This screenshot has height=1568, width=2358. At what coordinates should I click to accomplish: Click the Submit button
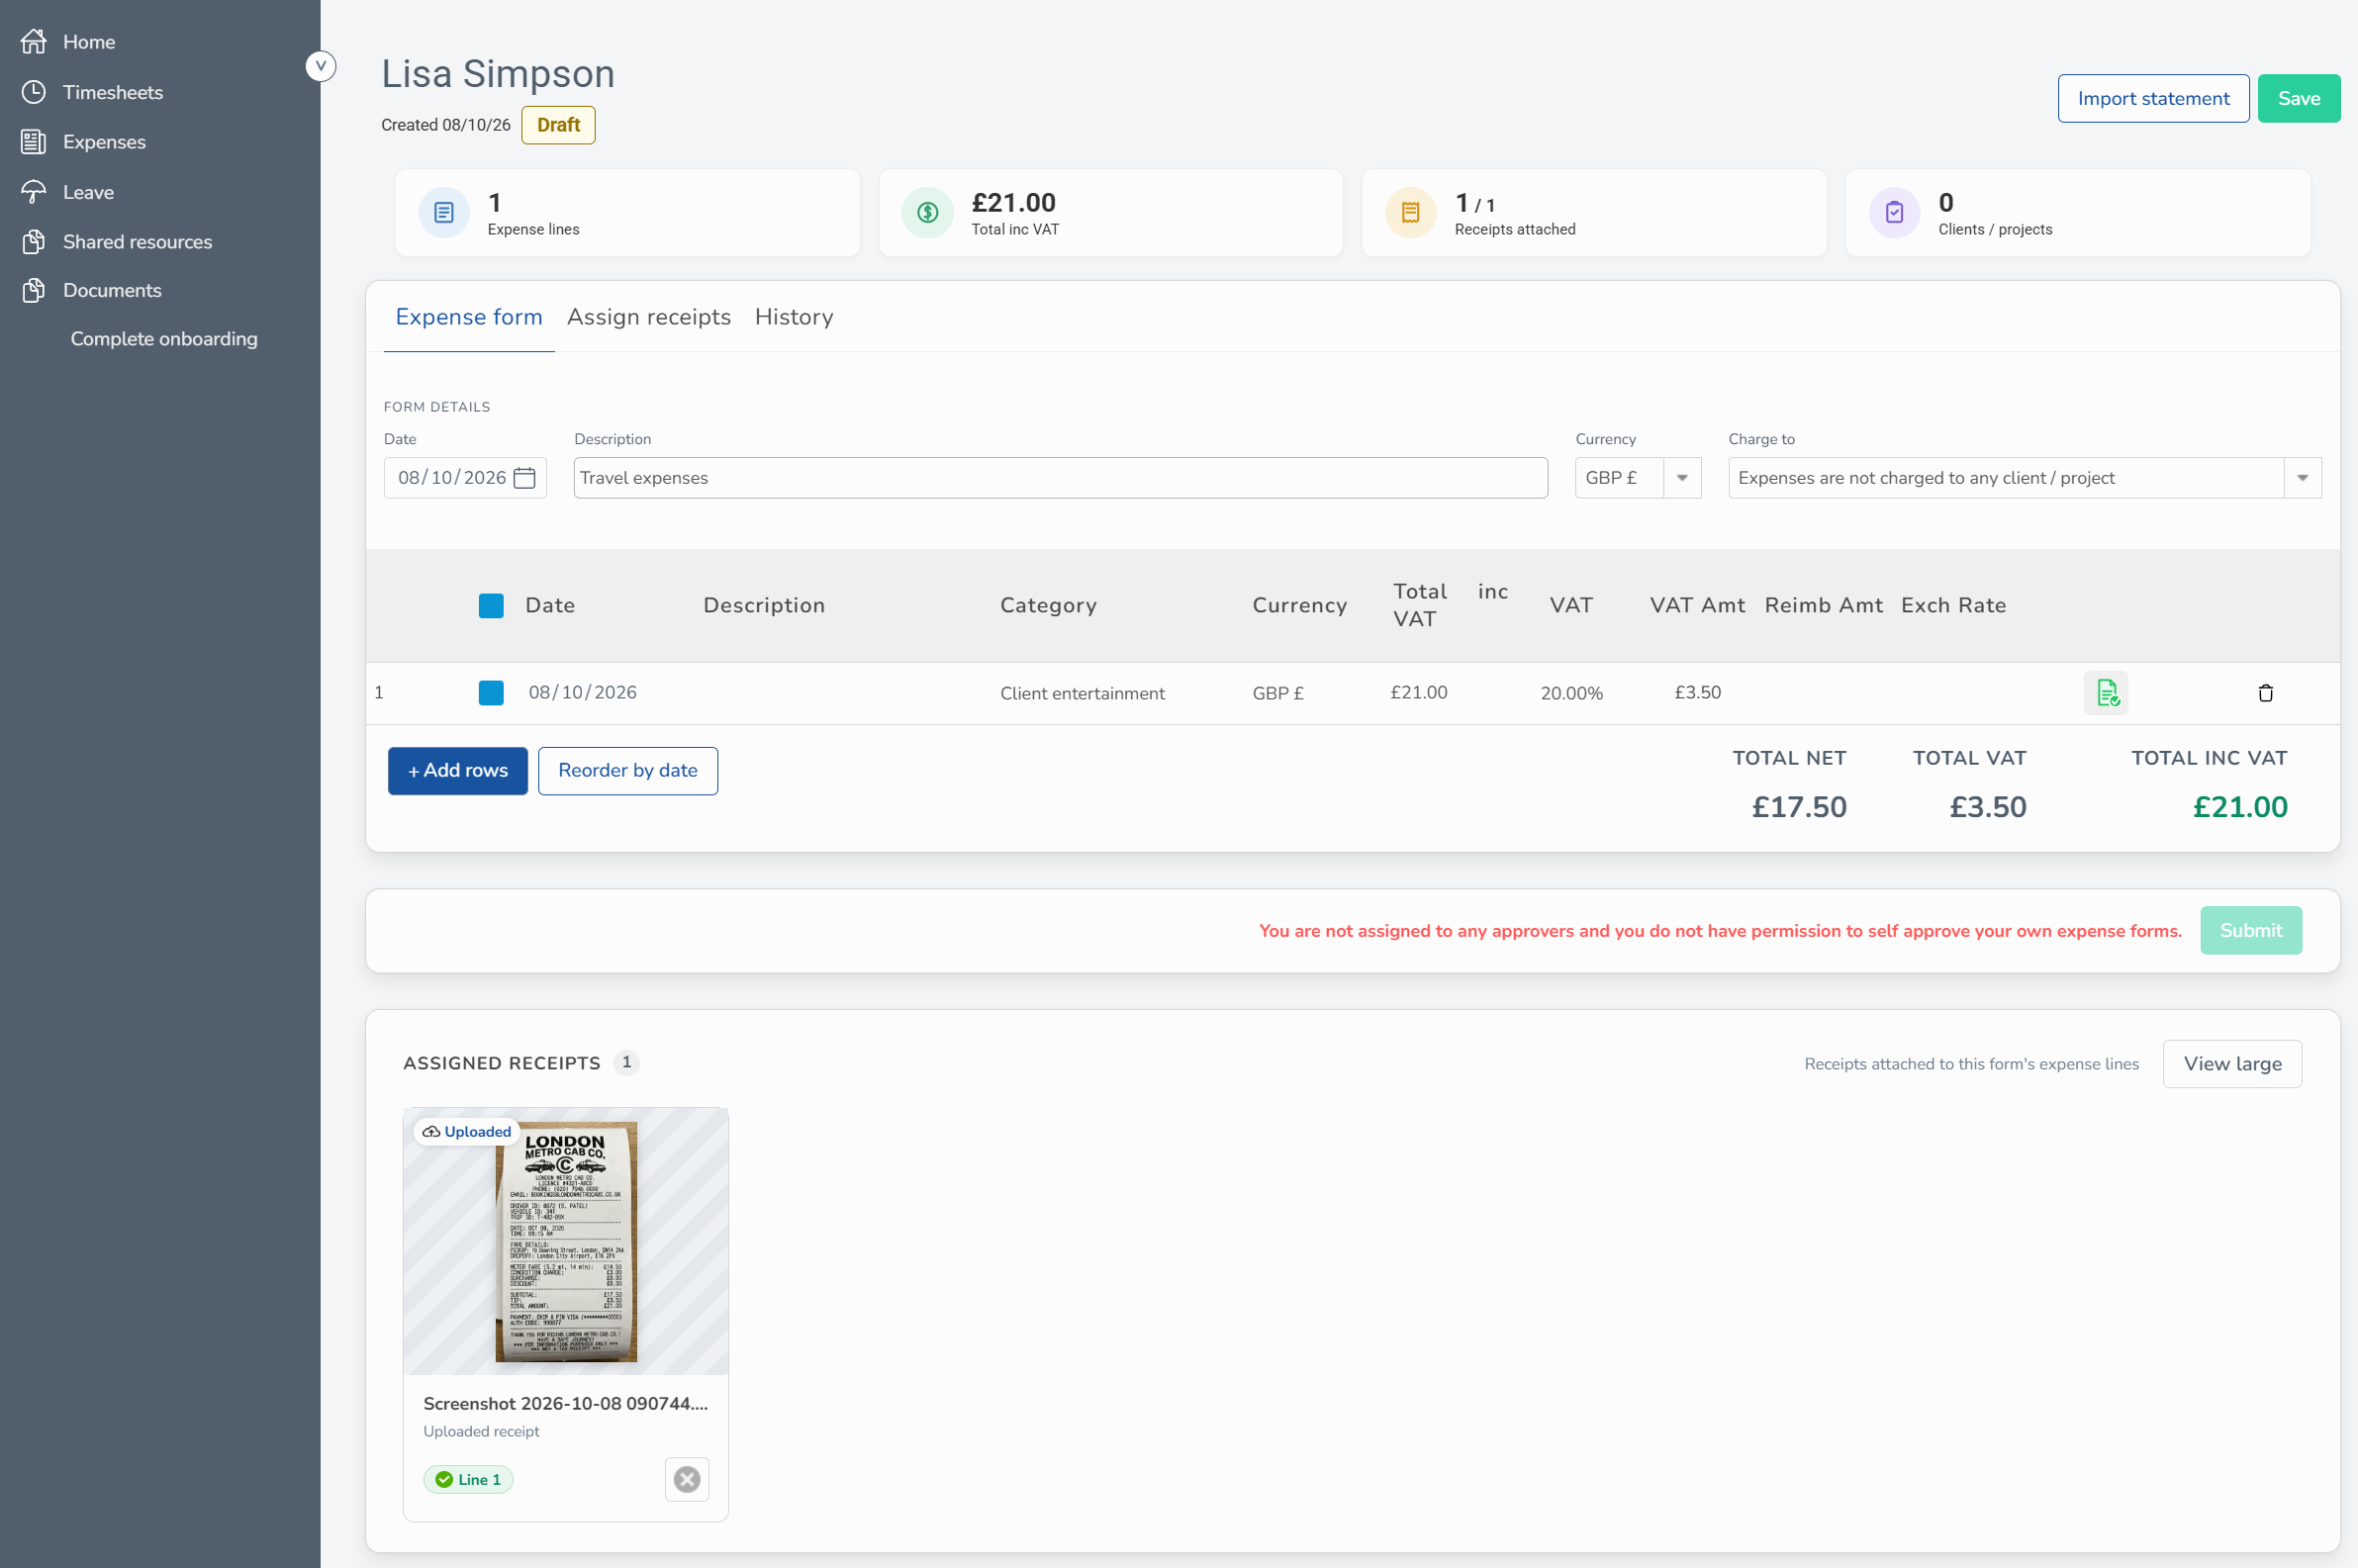[x=2250, y=931]
